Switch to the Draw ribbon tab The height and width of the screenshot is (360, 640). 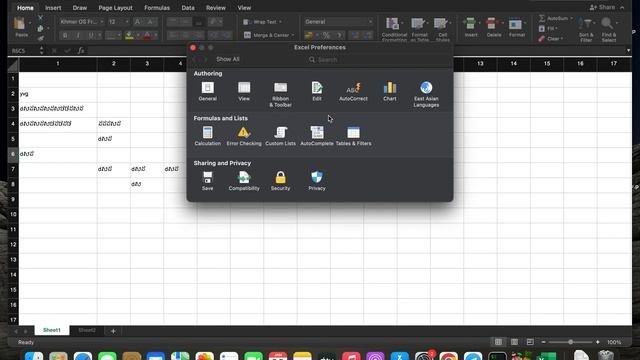pyautogui.click(x=80, y=8)
